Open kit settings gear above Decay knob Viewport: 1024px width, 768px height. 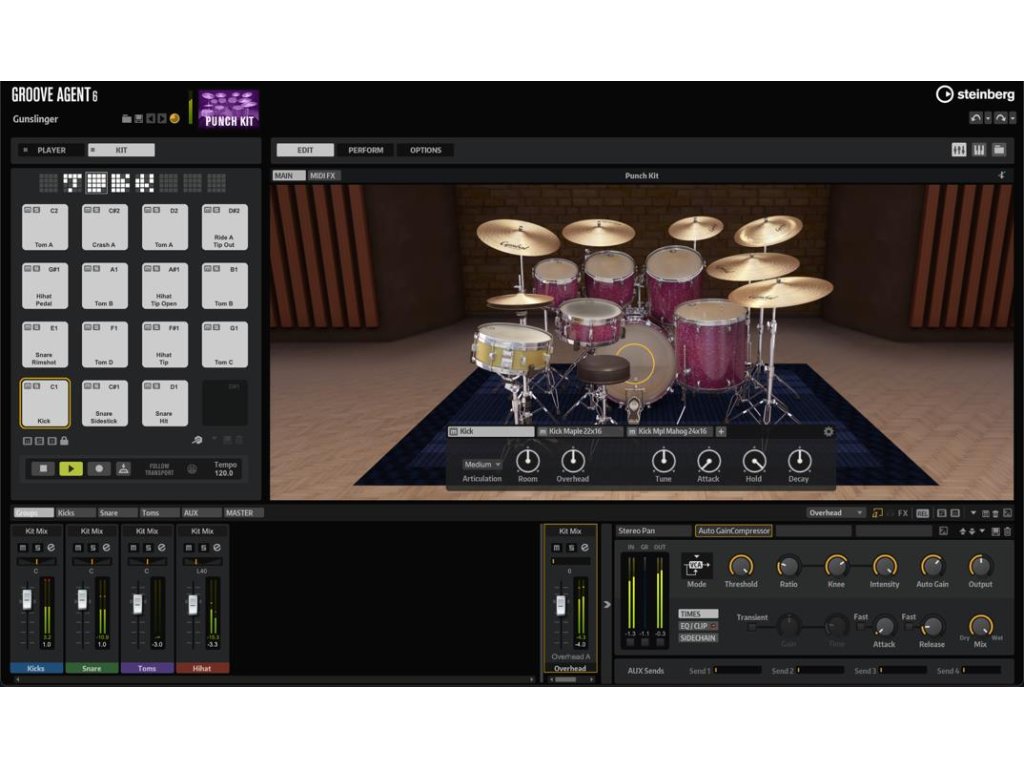(828, 432)
